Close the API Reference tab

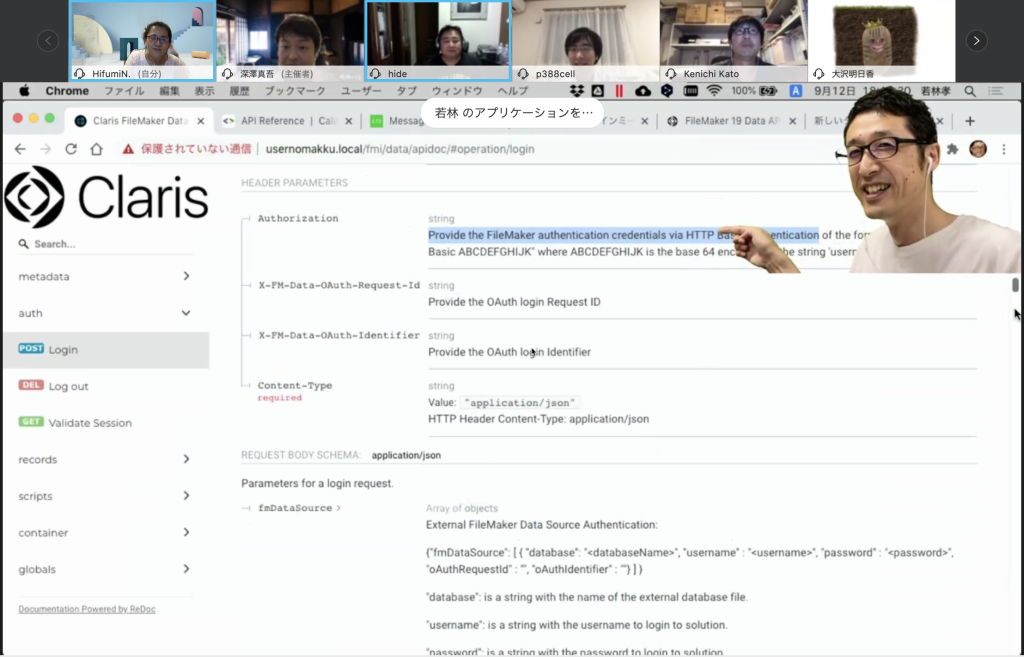[349, 121]
